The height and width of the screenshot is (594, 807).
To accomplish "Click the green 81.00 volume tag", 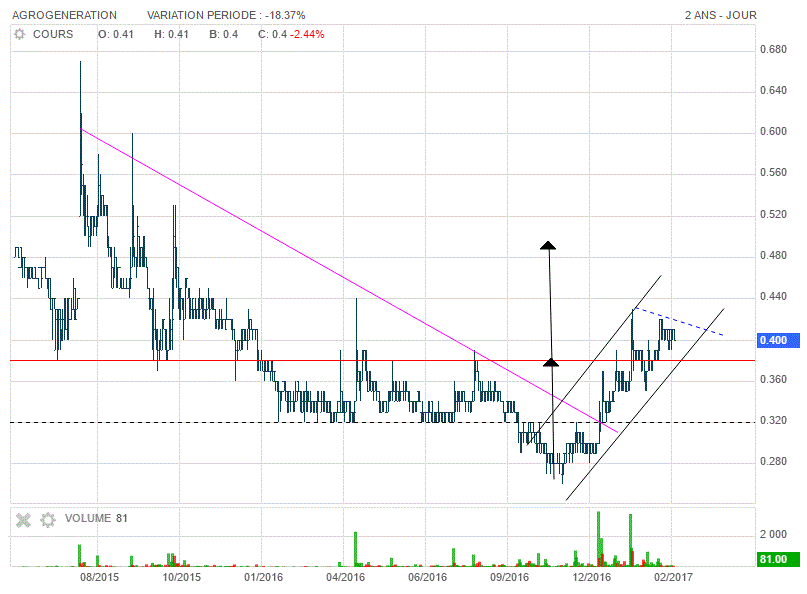I will tap(779, 559).
